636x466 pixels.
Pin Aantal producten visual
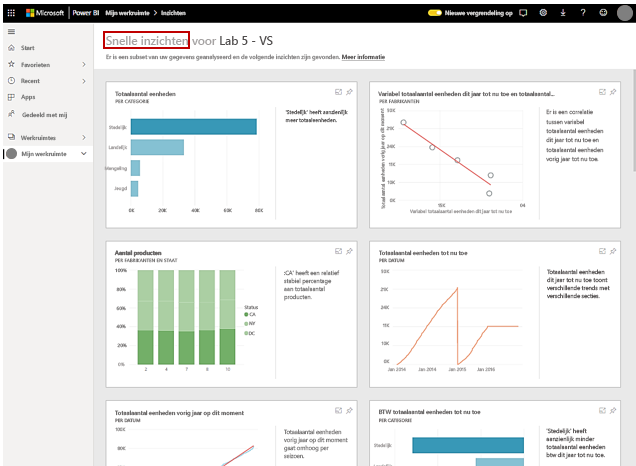[x=349, y=251]
